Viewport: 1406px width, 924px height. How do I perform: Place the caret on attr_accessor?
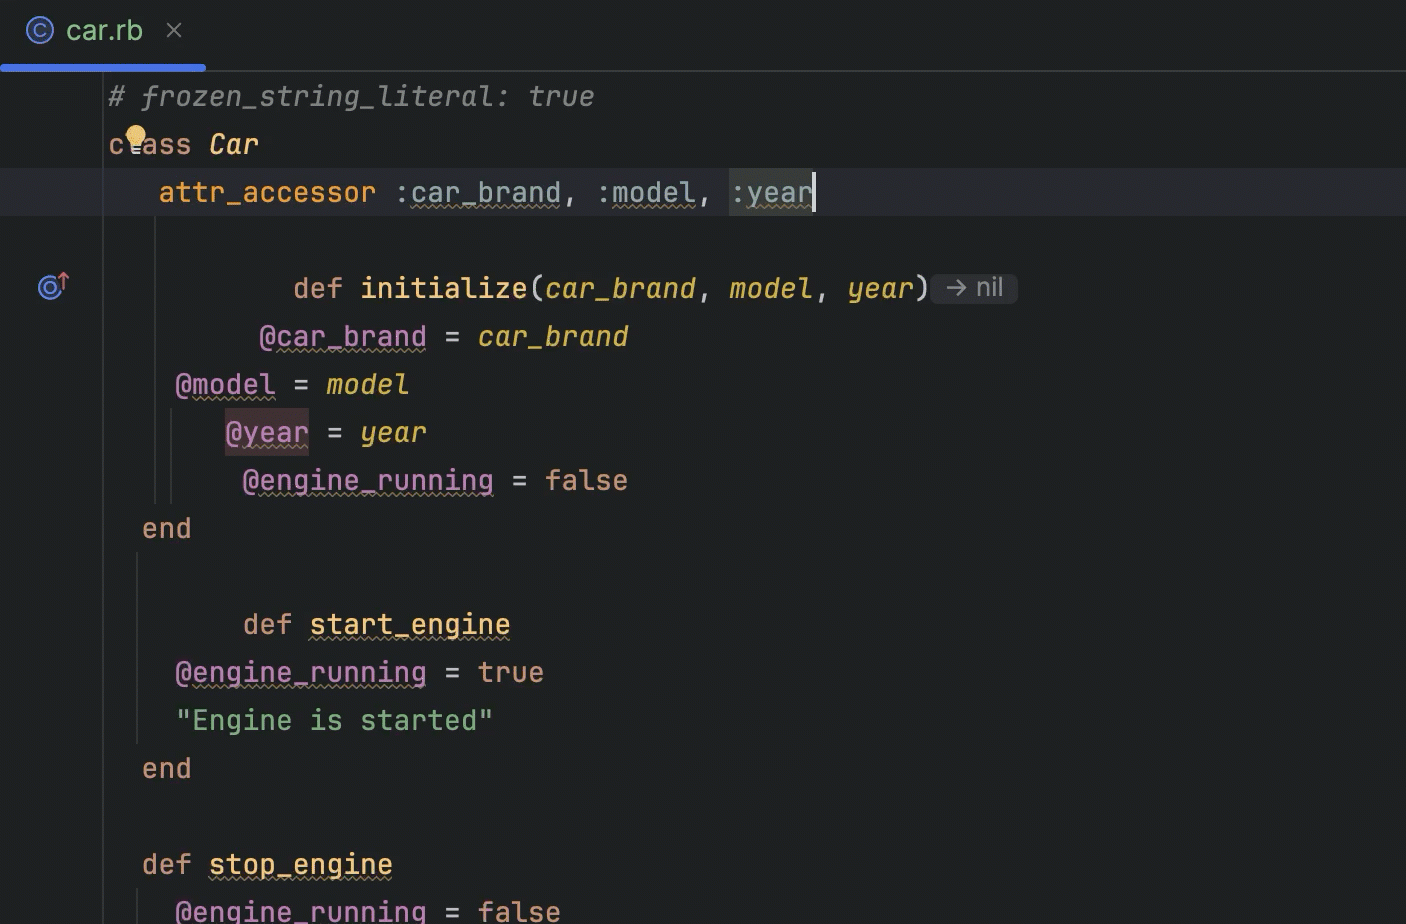(x=266, y=192)
